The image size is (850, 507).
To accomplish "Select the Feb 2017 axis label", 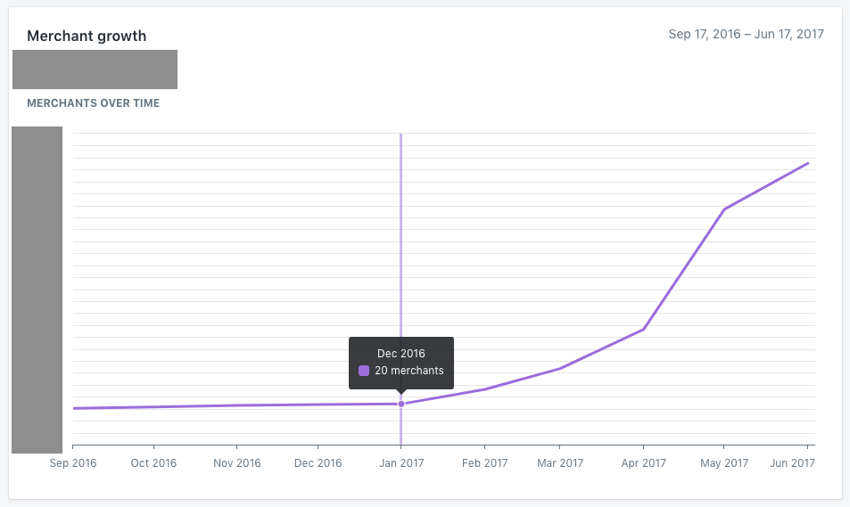I will (x=485, y=463).
